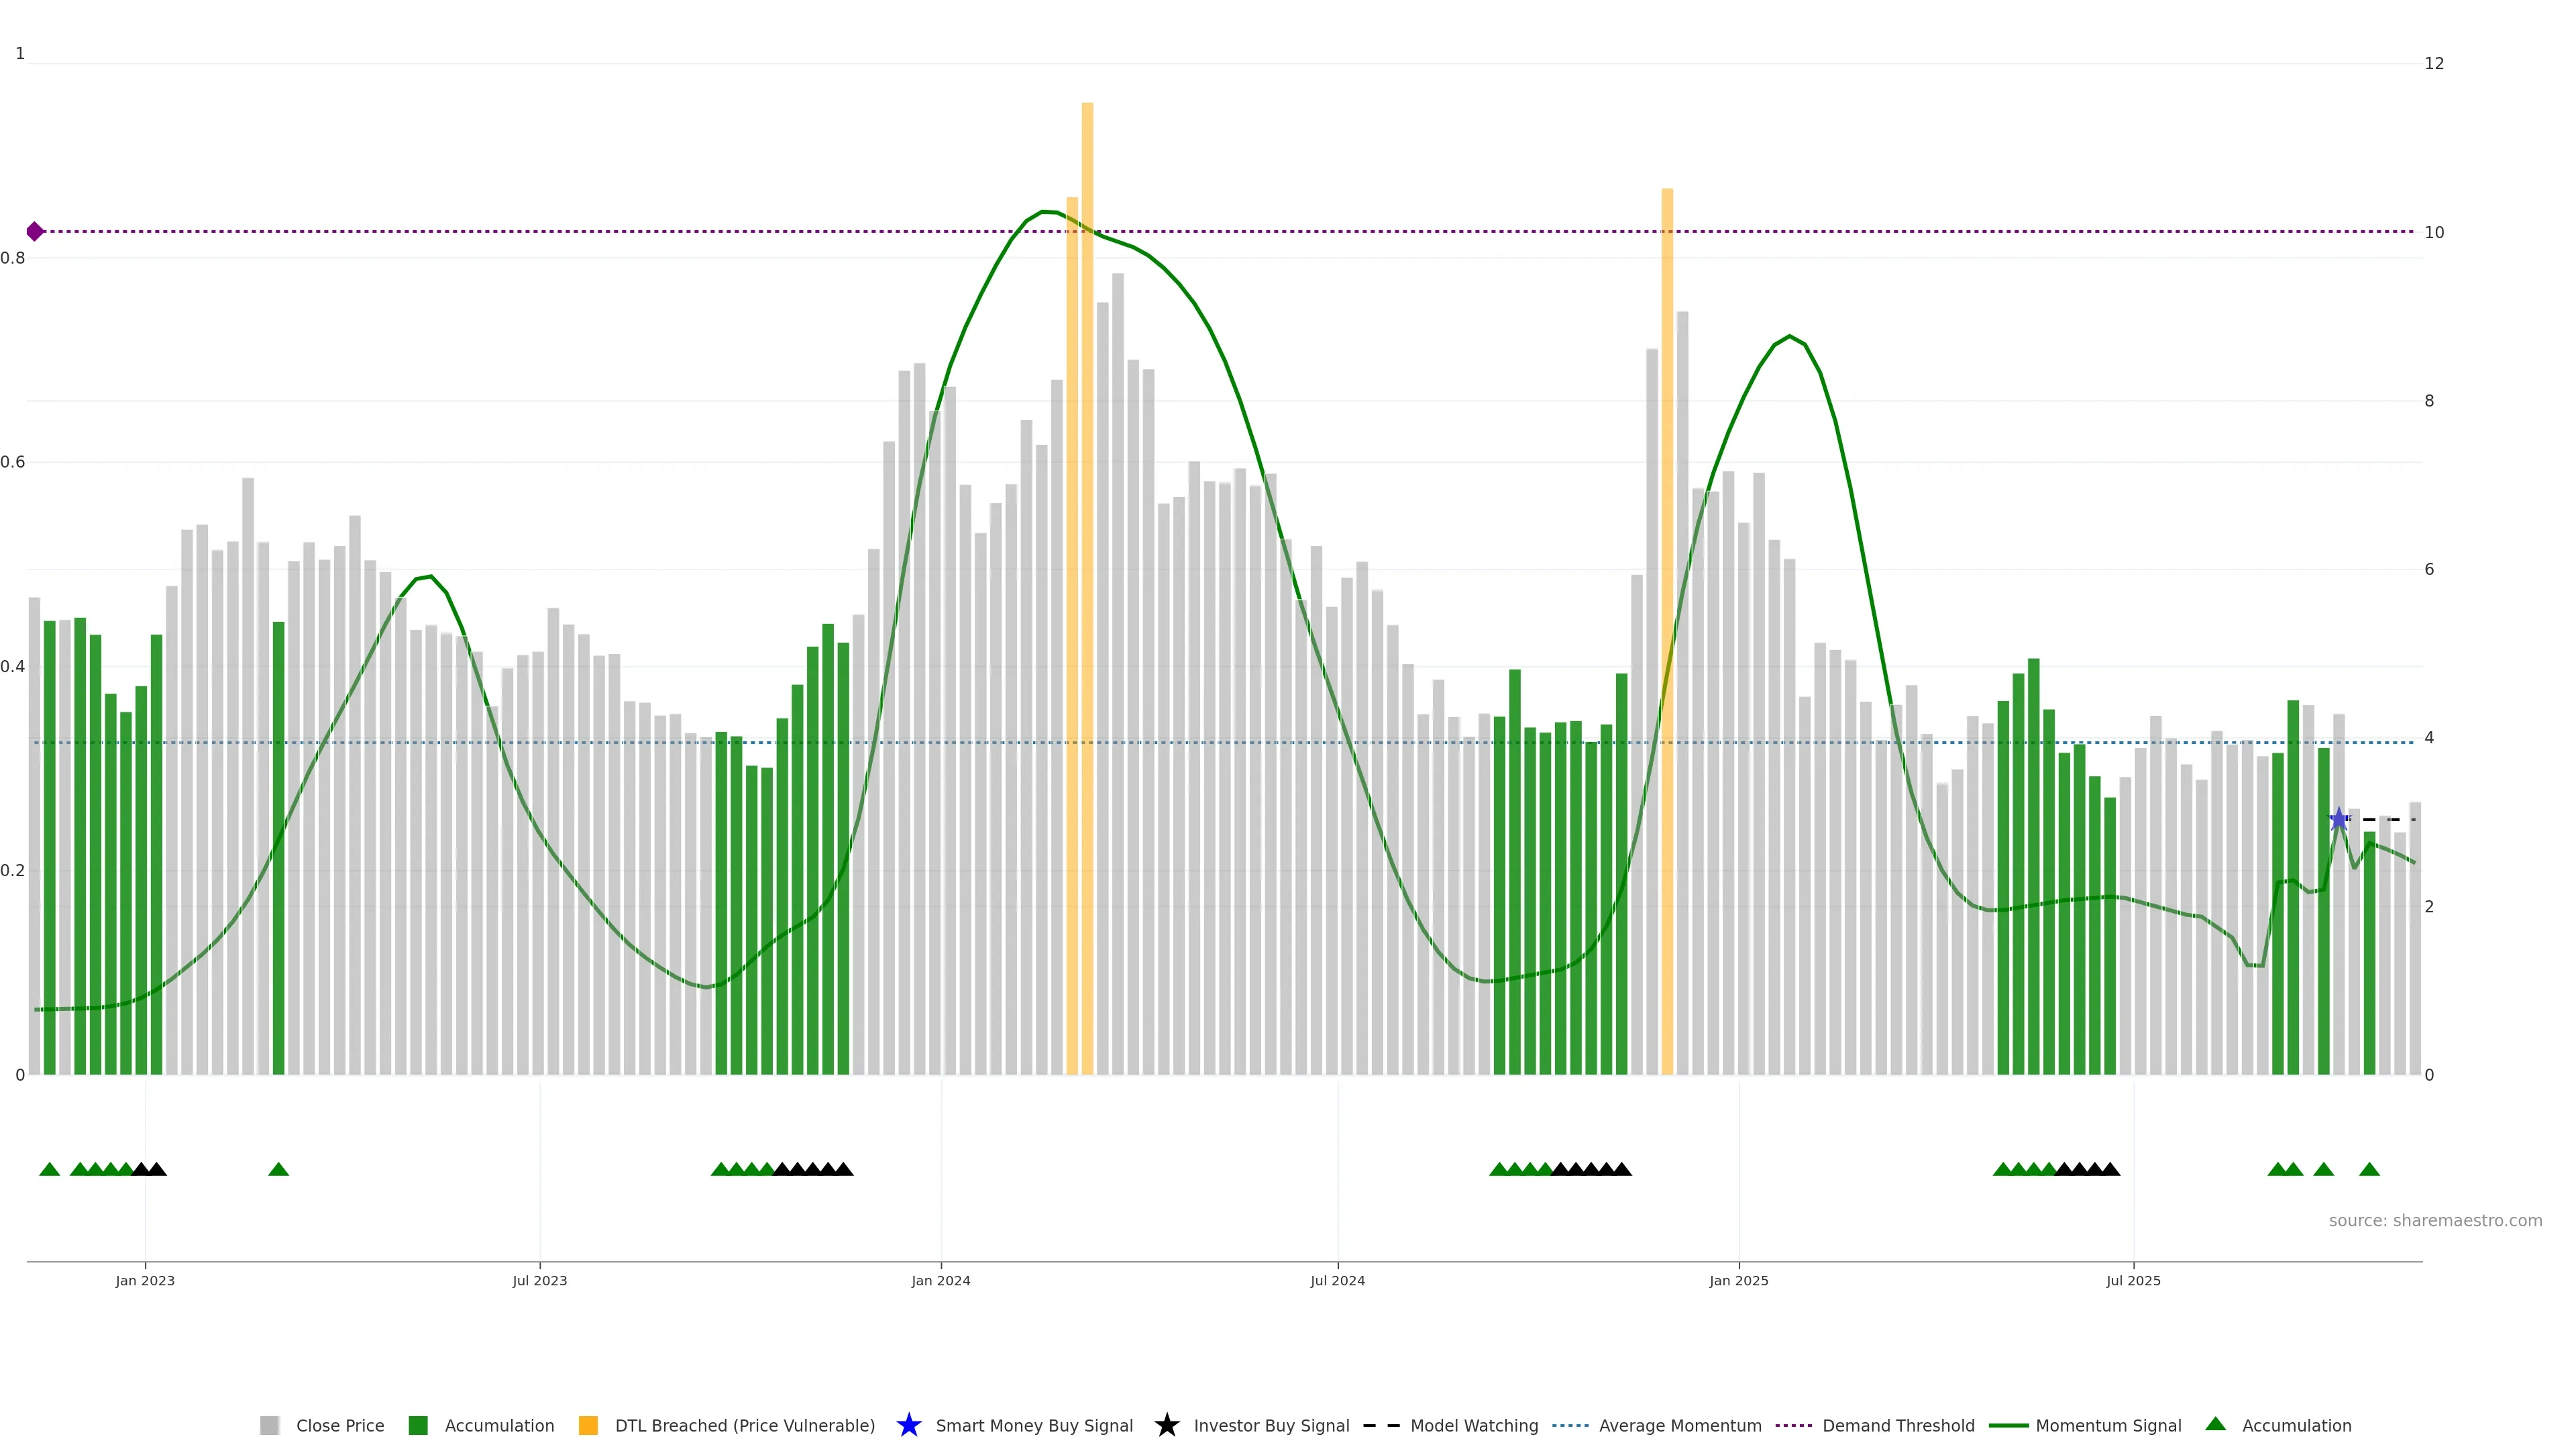Click the dashed Model Watching legend icon
The height and width of the screenshot is (1449, 2576).
[1381, 1426]
